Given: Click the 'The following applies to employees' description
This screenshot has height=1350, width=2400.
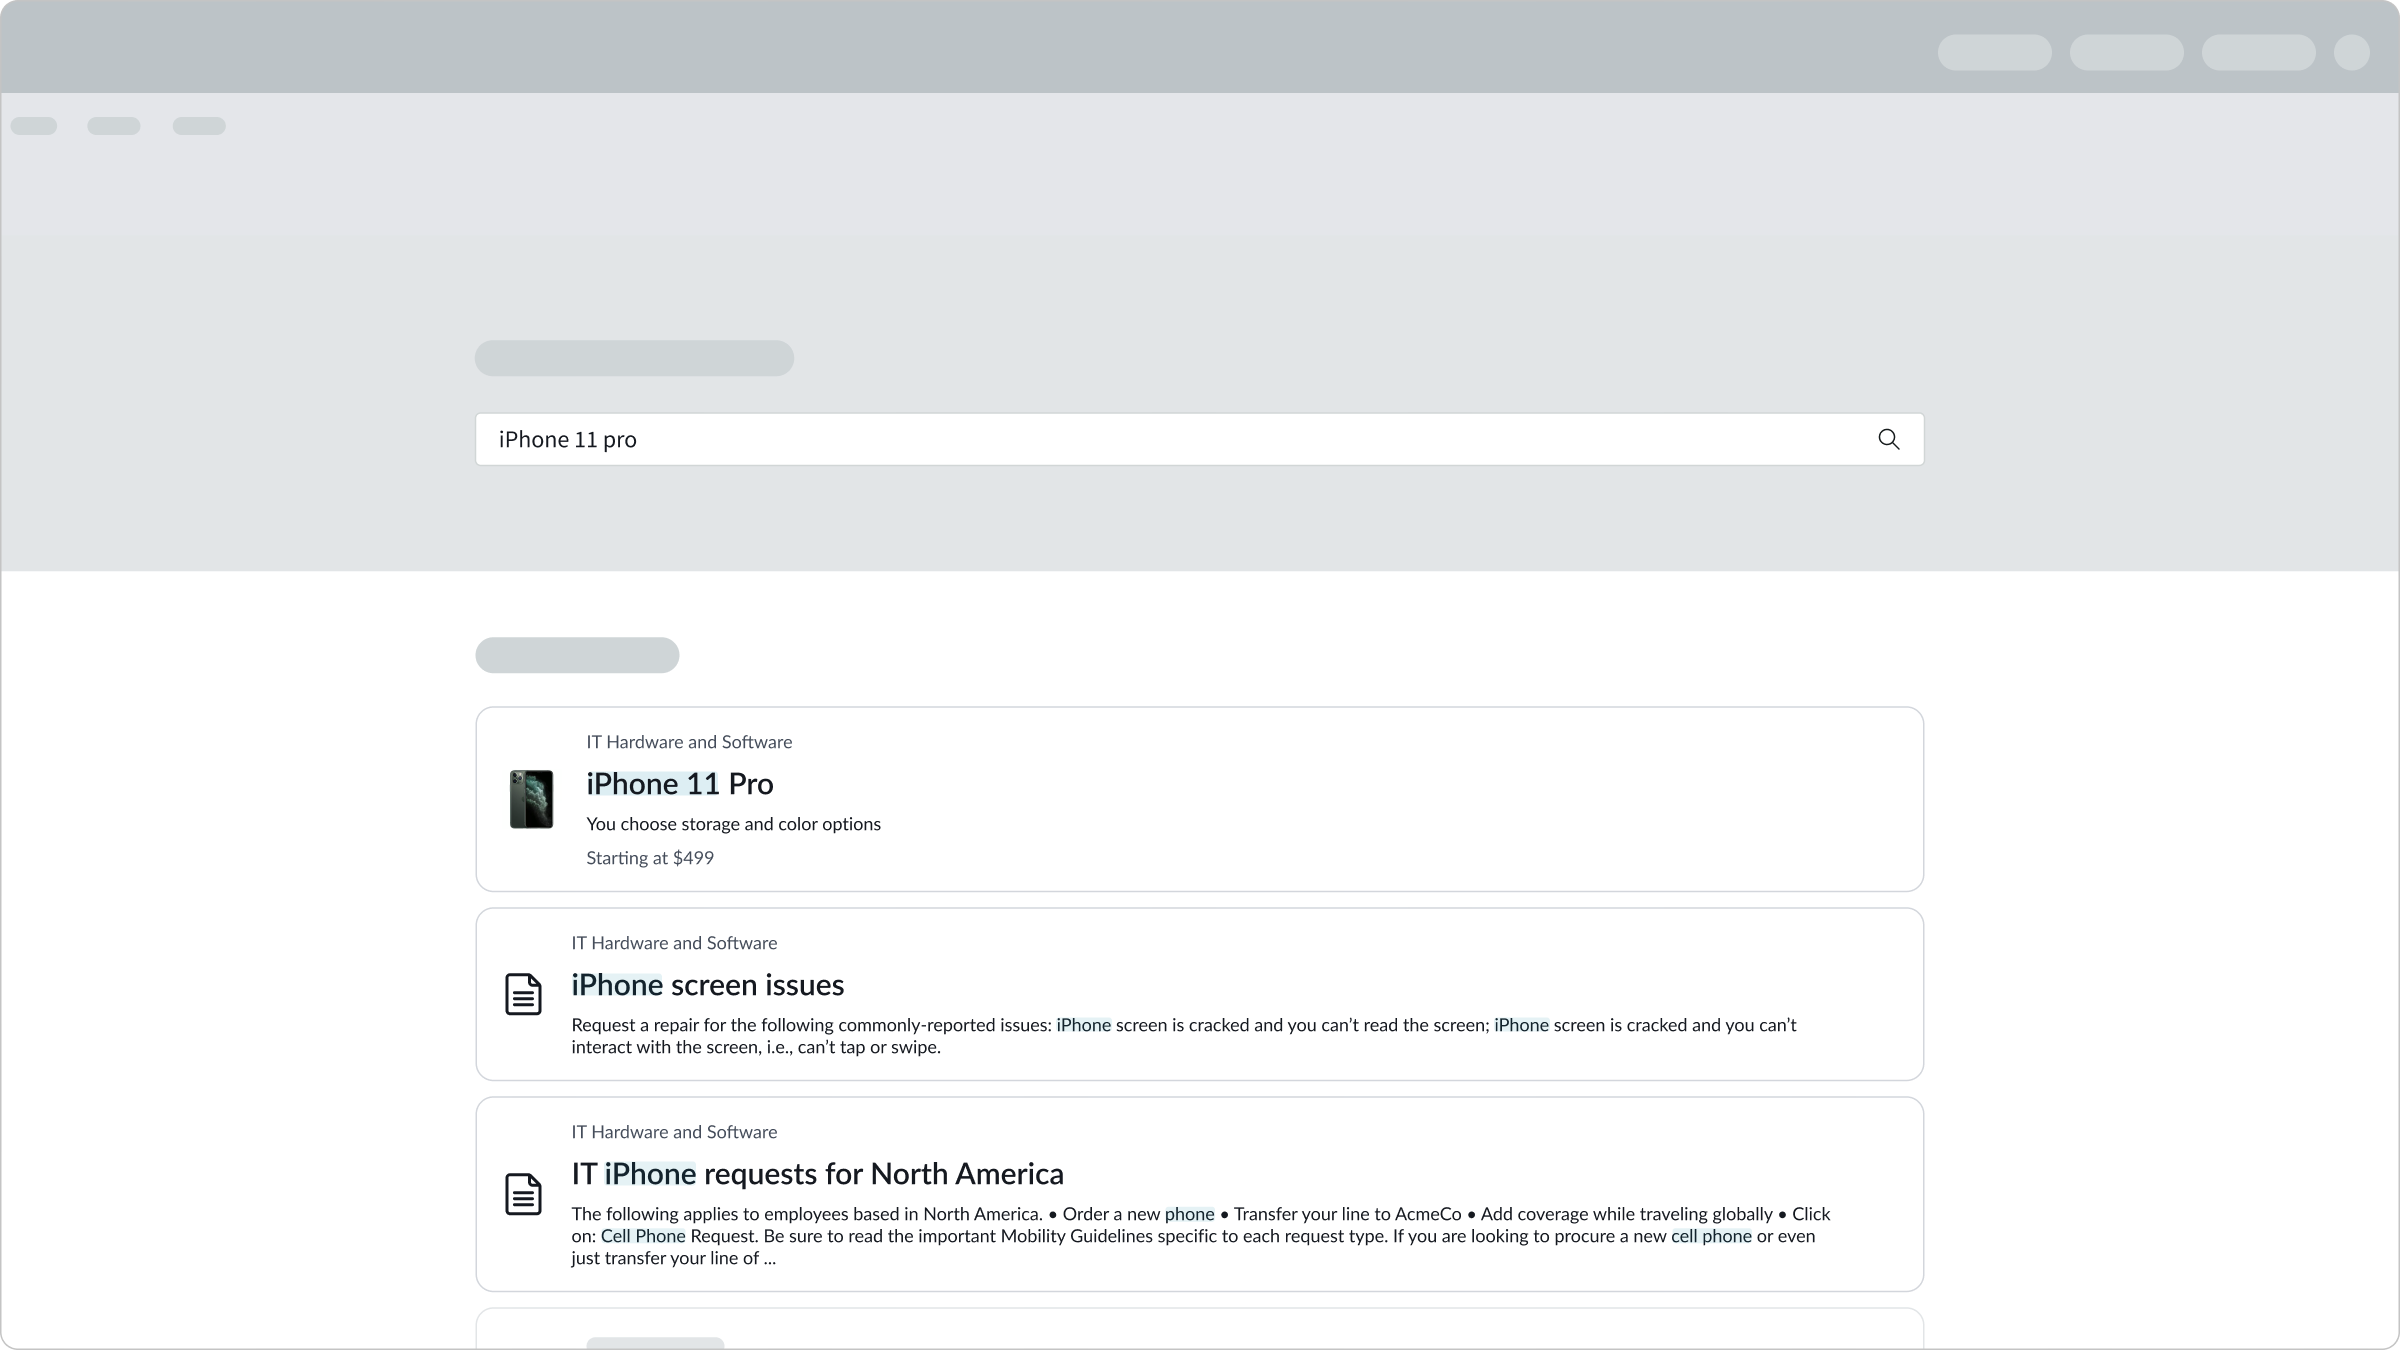Looking at the screenshot, I should point(1200,1236).
